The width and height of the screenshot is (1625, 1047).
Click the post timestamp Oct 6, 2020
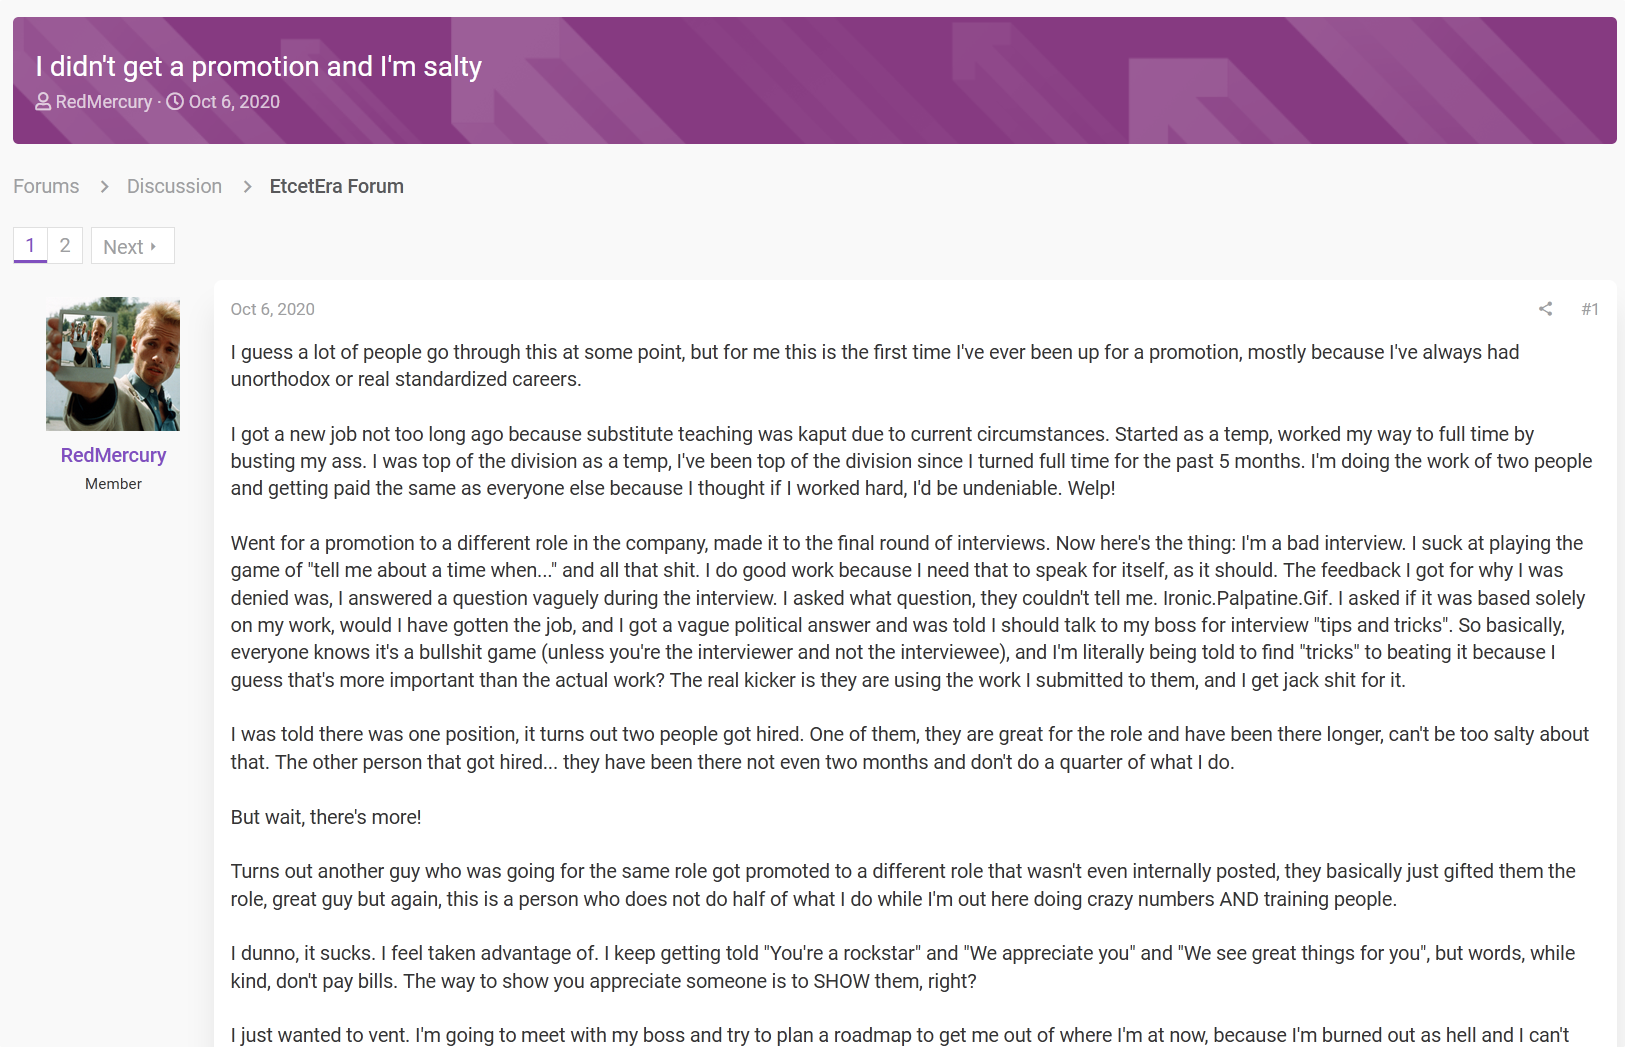pos(273,309)
